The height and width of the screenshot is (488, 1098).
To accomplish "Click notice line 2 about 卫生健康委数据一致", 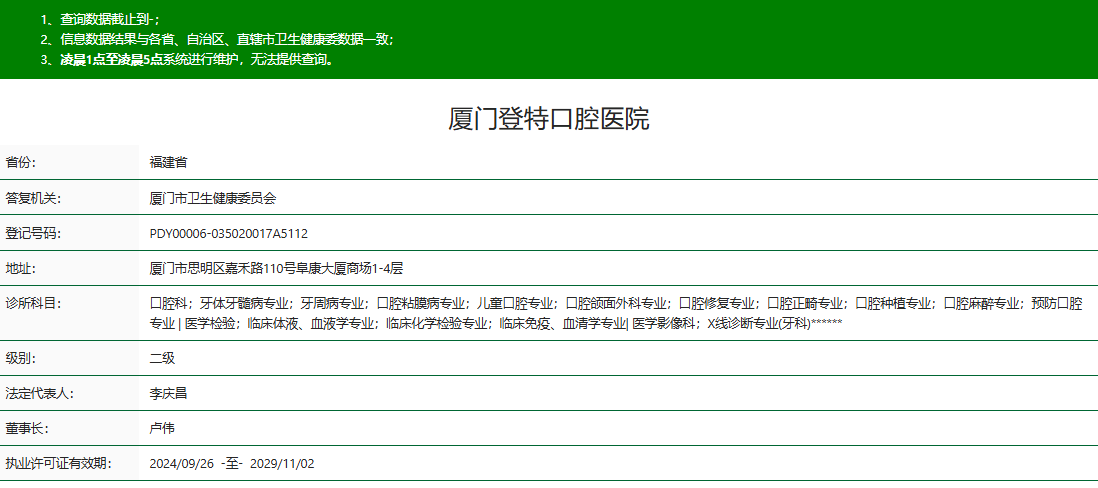I will coord(217,40).
